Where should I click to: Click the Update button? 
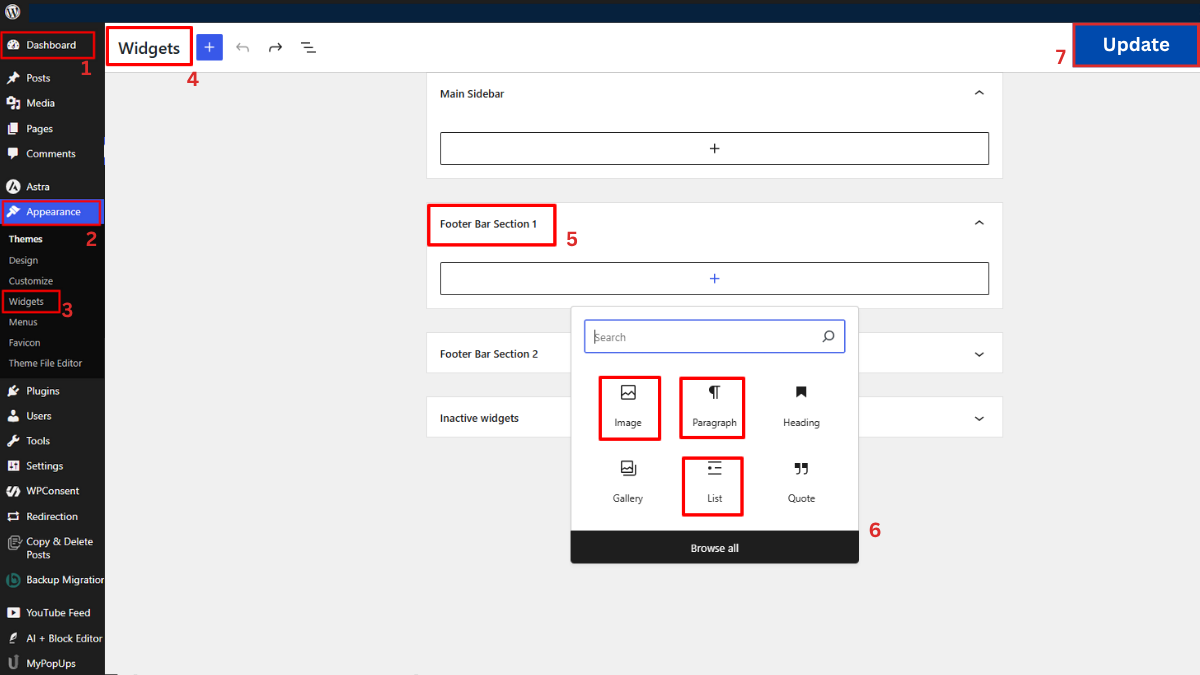coord(1135,45)
